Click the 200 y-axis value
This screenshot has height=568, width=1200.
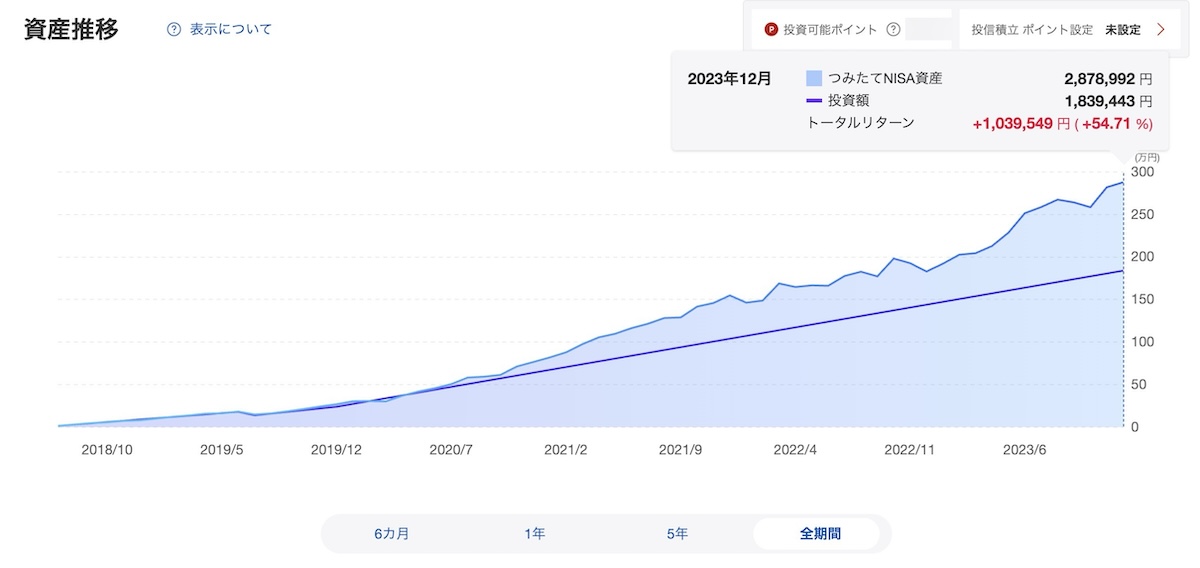1144,257
